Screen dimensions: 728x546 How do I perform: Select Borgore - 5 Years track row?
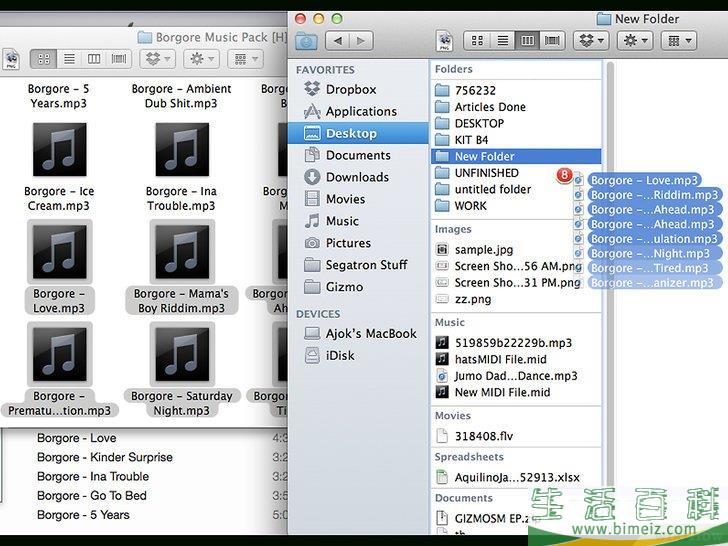[145, 515]
